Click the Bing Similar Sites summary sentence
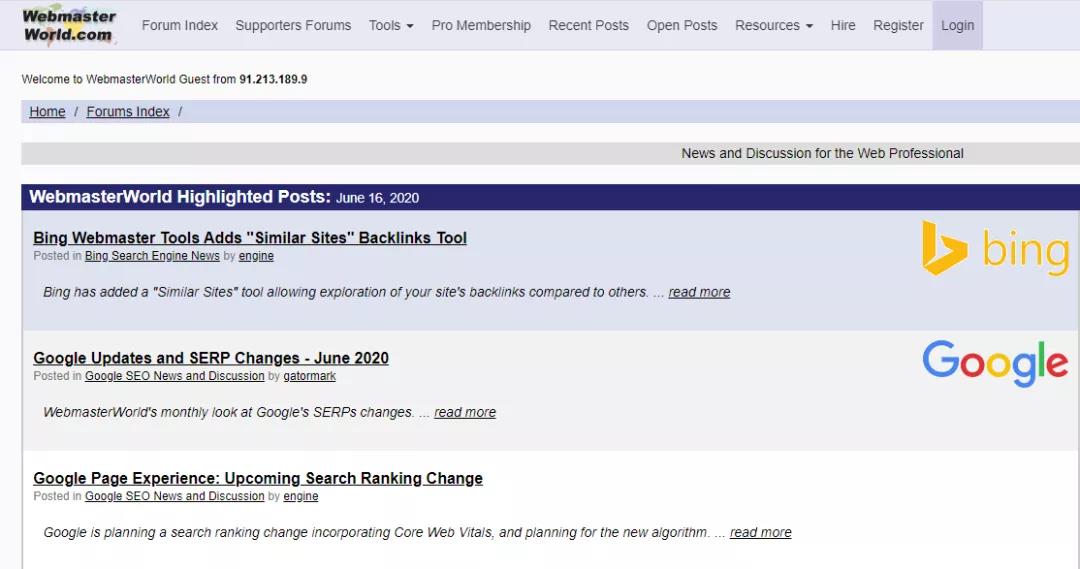 346,292
